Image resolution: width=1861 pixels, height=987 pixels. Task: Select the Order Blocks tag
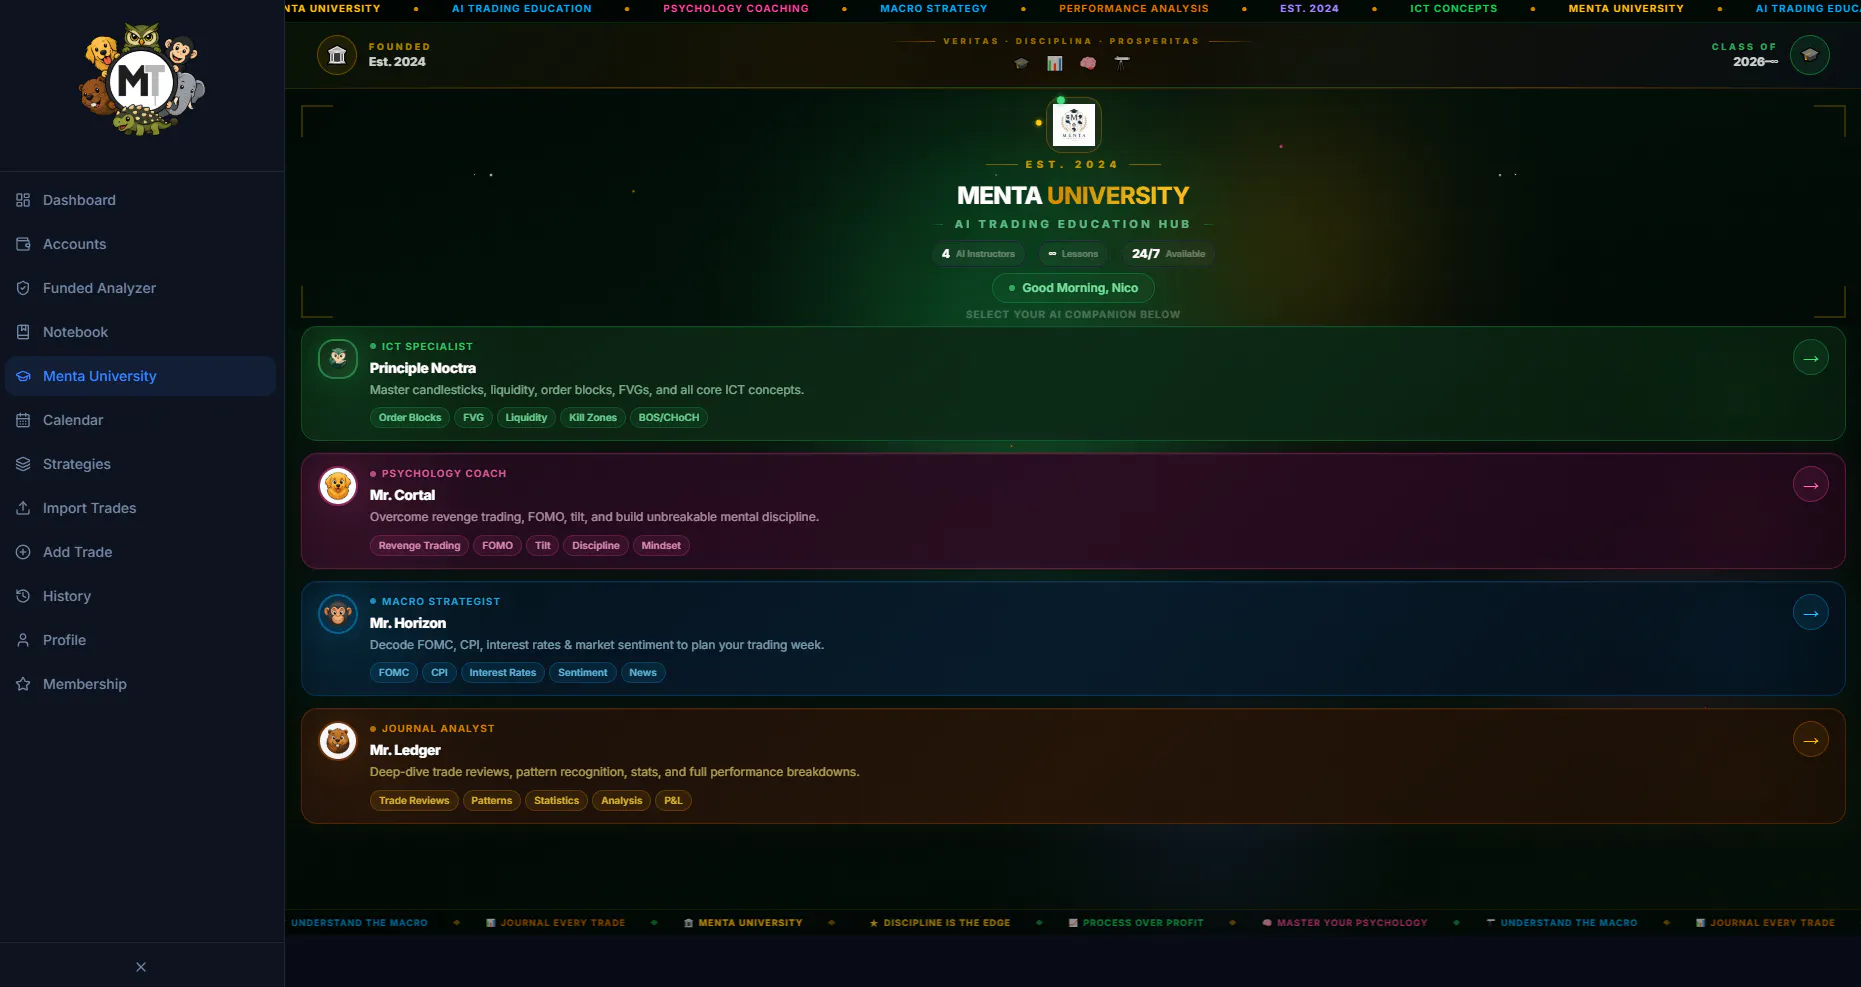coord(410,418)
